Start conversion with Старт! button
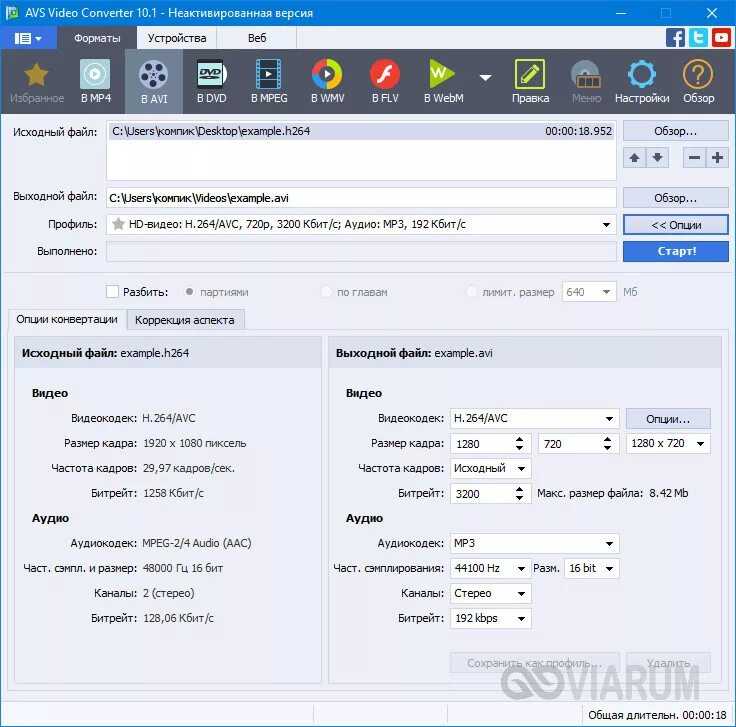This screenshot has height=727, width=736. (675, 251)
